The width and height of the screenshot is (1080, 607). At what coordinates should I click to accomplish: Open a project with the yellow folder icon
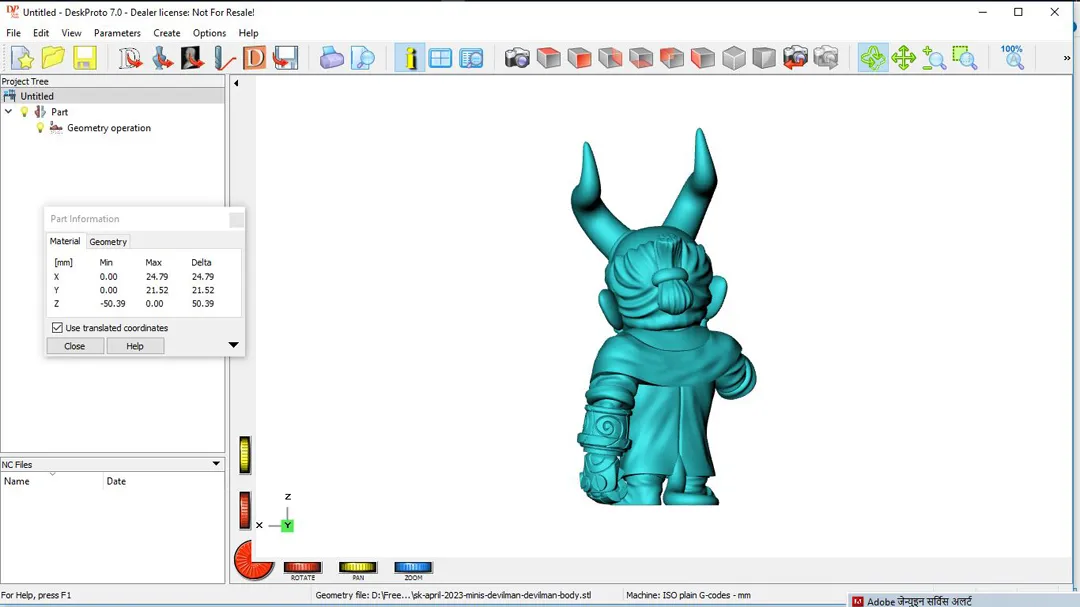[53, 58]
